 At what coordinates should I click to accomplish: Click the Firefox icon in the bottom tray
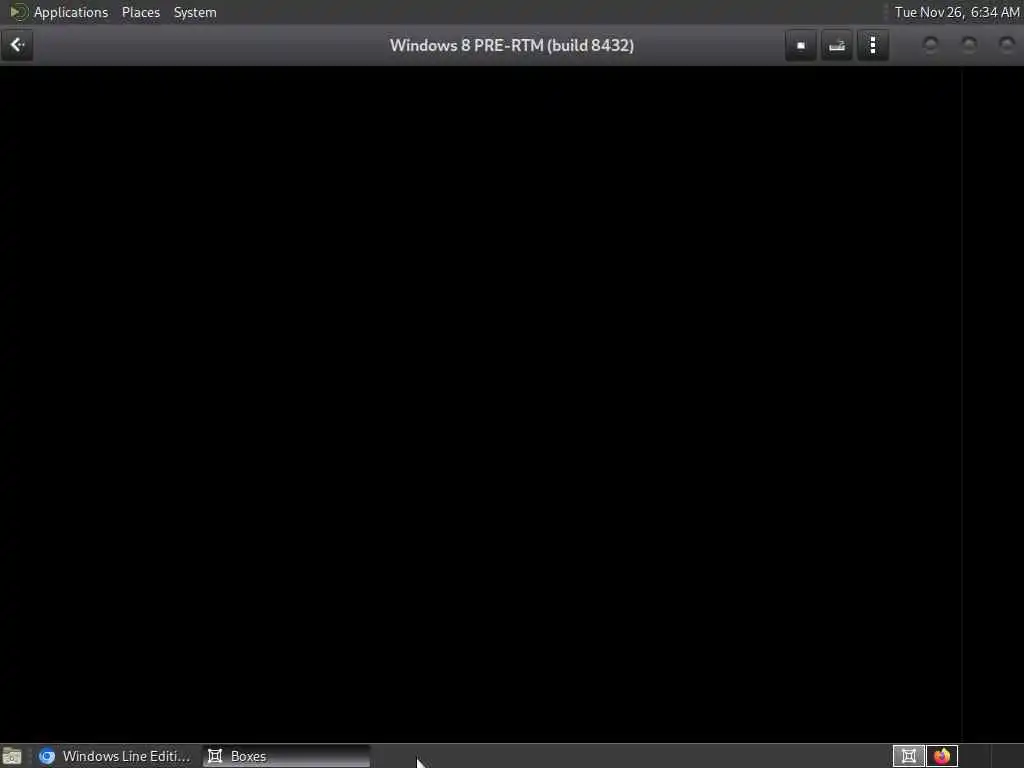tap(942, 756)
